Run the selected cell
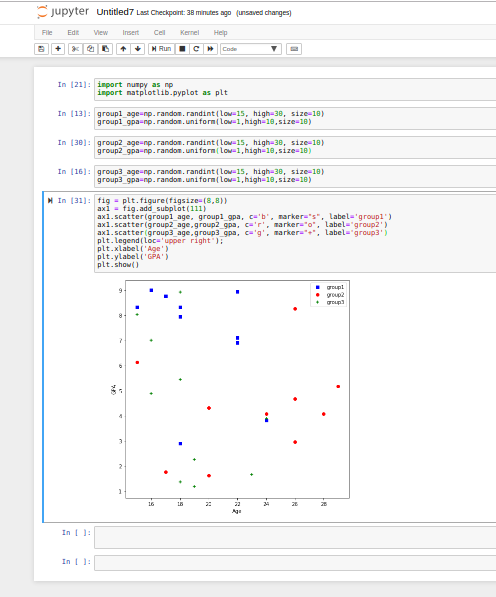The image size is (496, 597). click(161, 49)
